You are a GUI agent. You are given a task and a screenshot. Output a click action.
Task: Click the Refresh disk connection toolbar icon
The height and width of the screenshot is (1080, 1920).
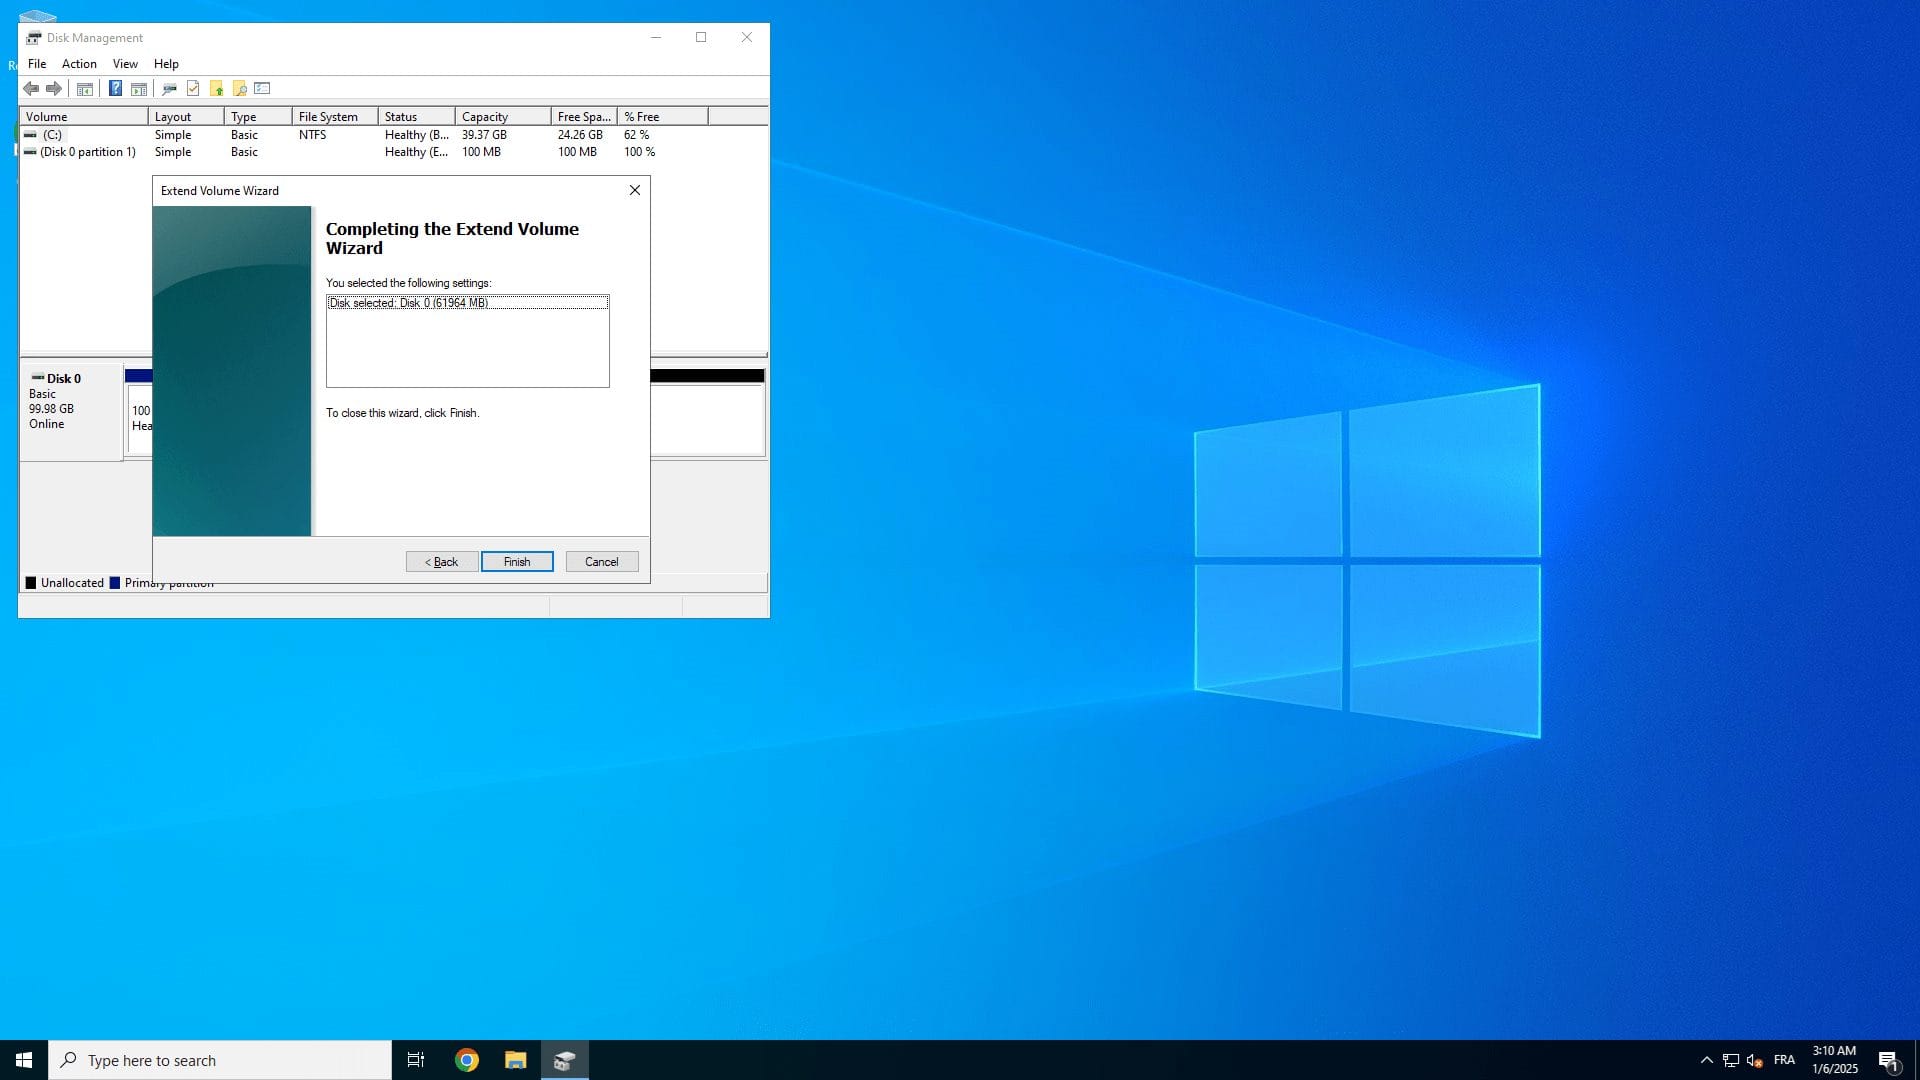pos(169,89)
